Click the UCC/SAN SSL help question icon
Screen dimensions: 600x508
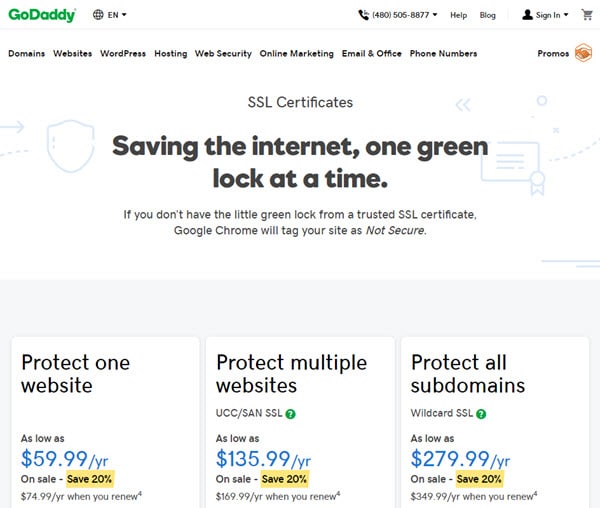[x=290, y=414]
